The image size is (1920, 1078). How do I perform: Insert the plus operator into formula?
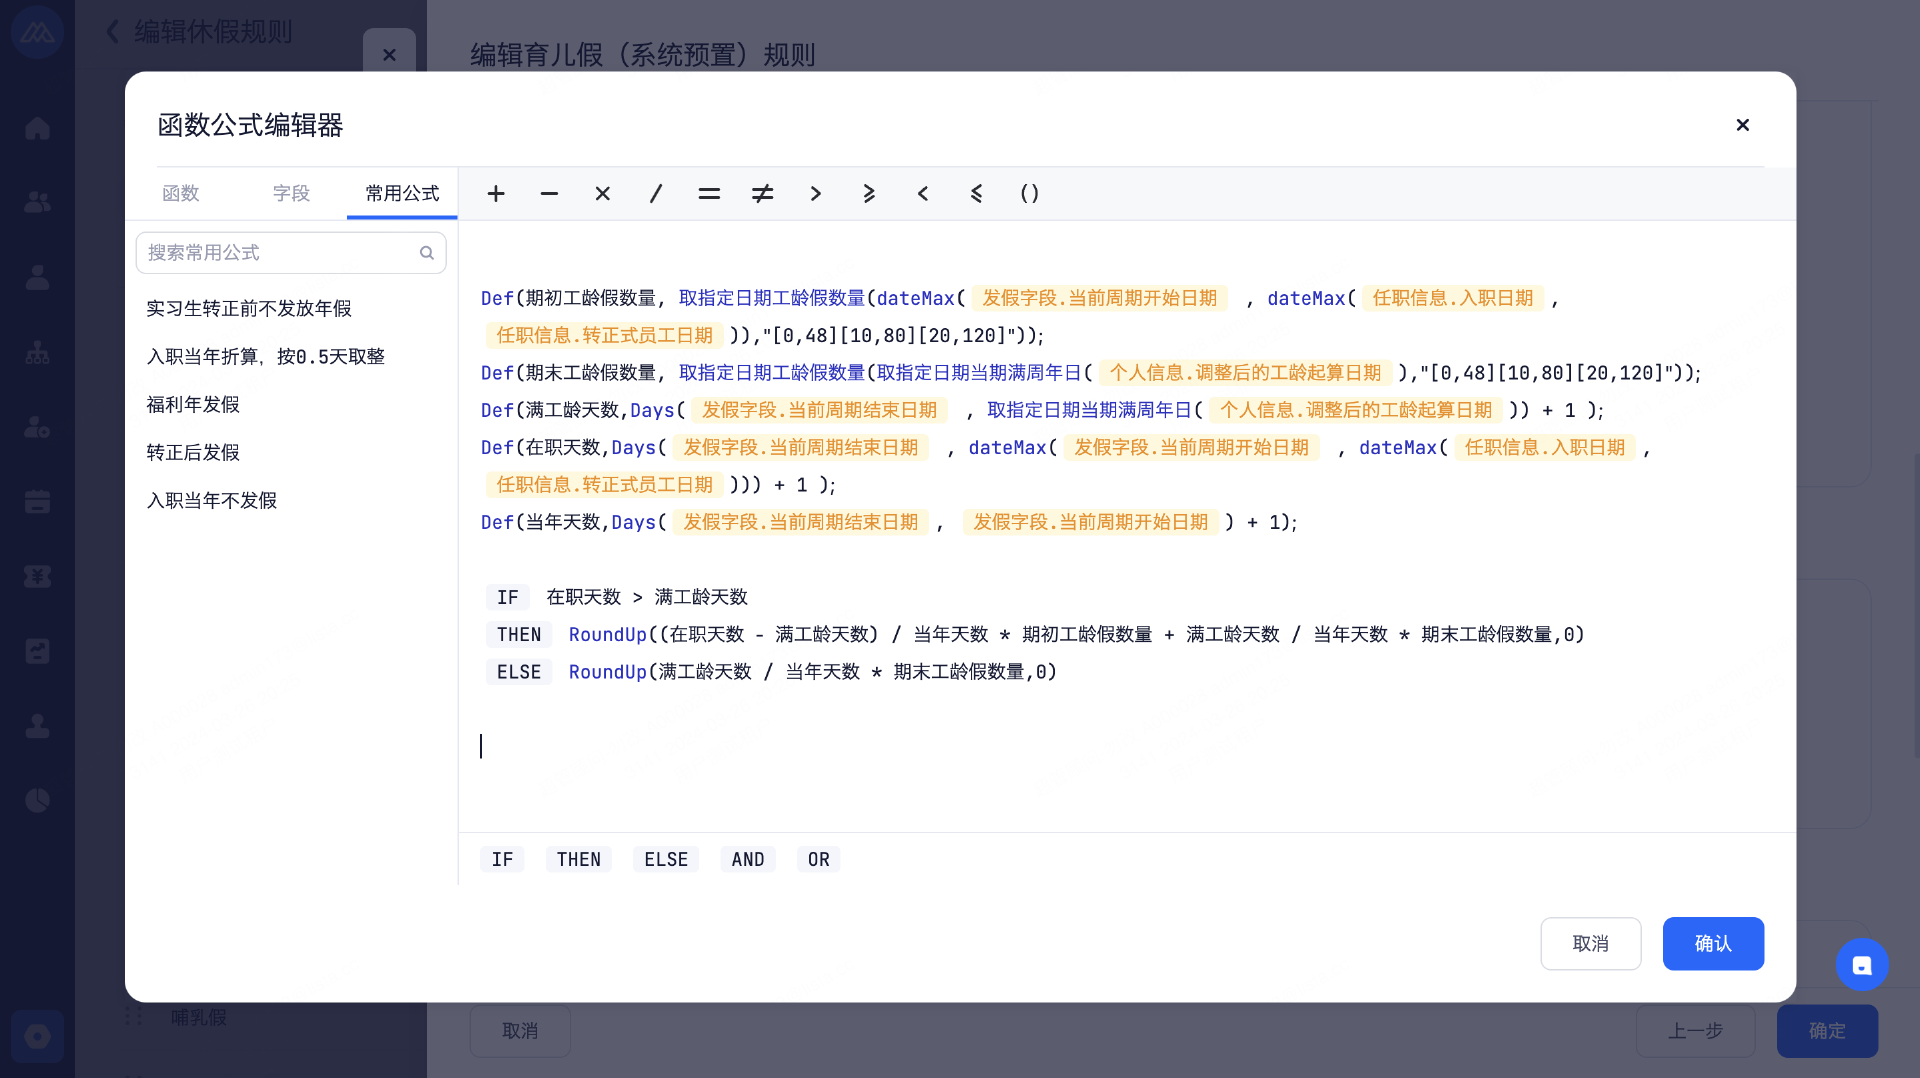pyautogui.click(x=496, y=194)
